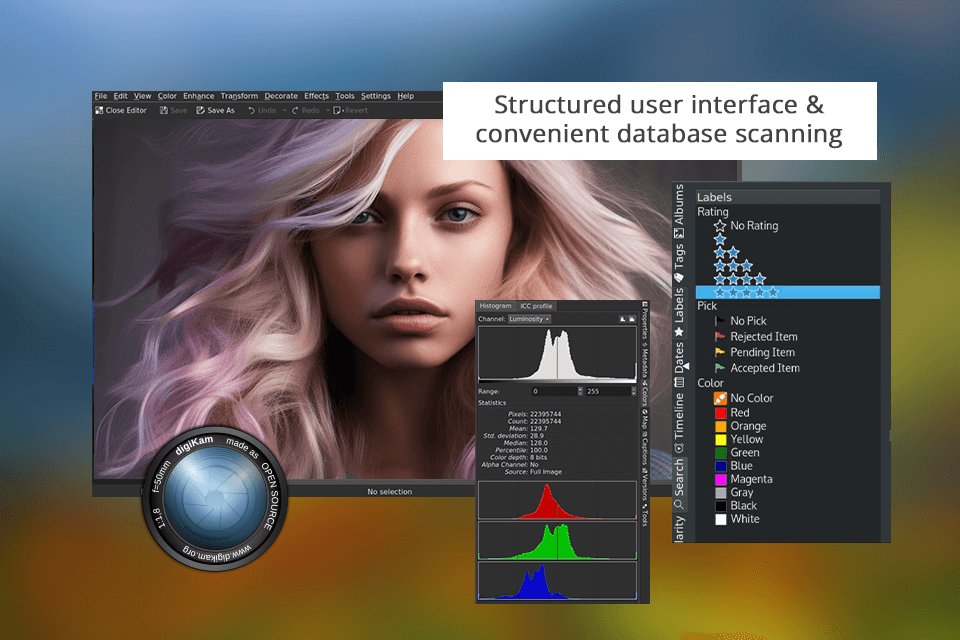The image size is (960, 640).
Task: Select the Green color label
Action: point(737,453)
